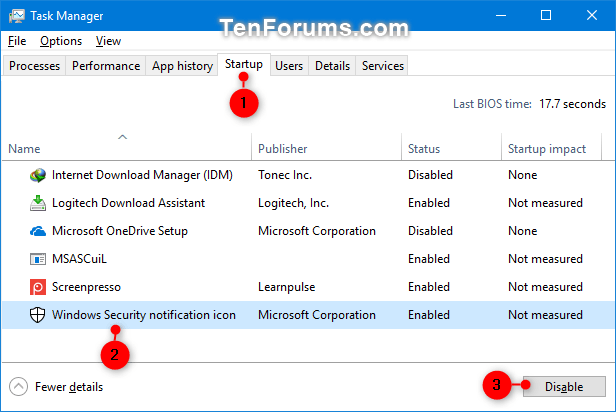This screenshot has width=616, height=412.
Task: Click the 17.7 seconds BIOS time value
Action: (x=572, y=104)
